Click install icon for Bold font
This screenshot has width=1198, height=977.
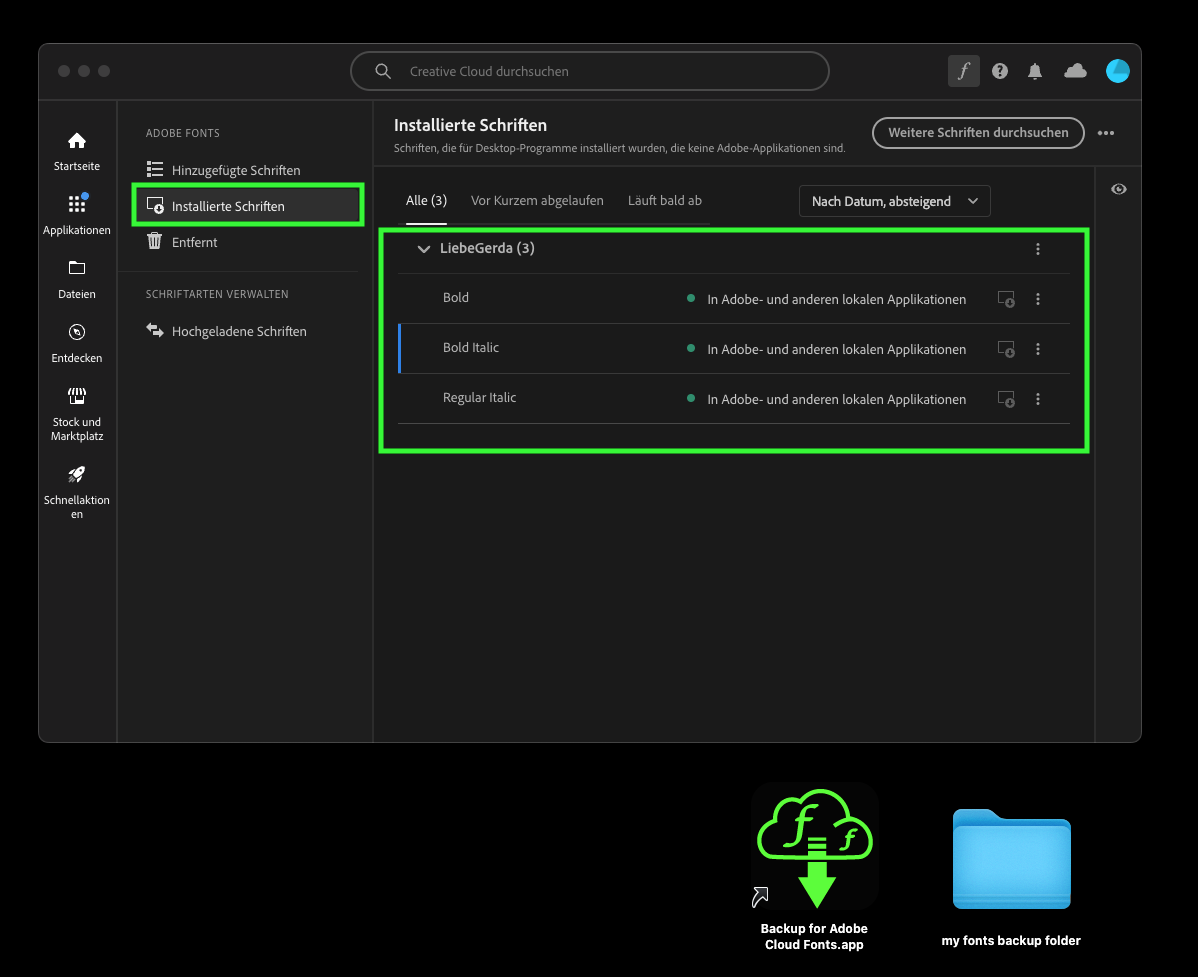coord(1006,299)
